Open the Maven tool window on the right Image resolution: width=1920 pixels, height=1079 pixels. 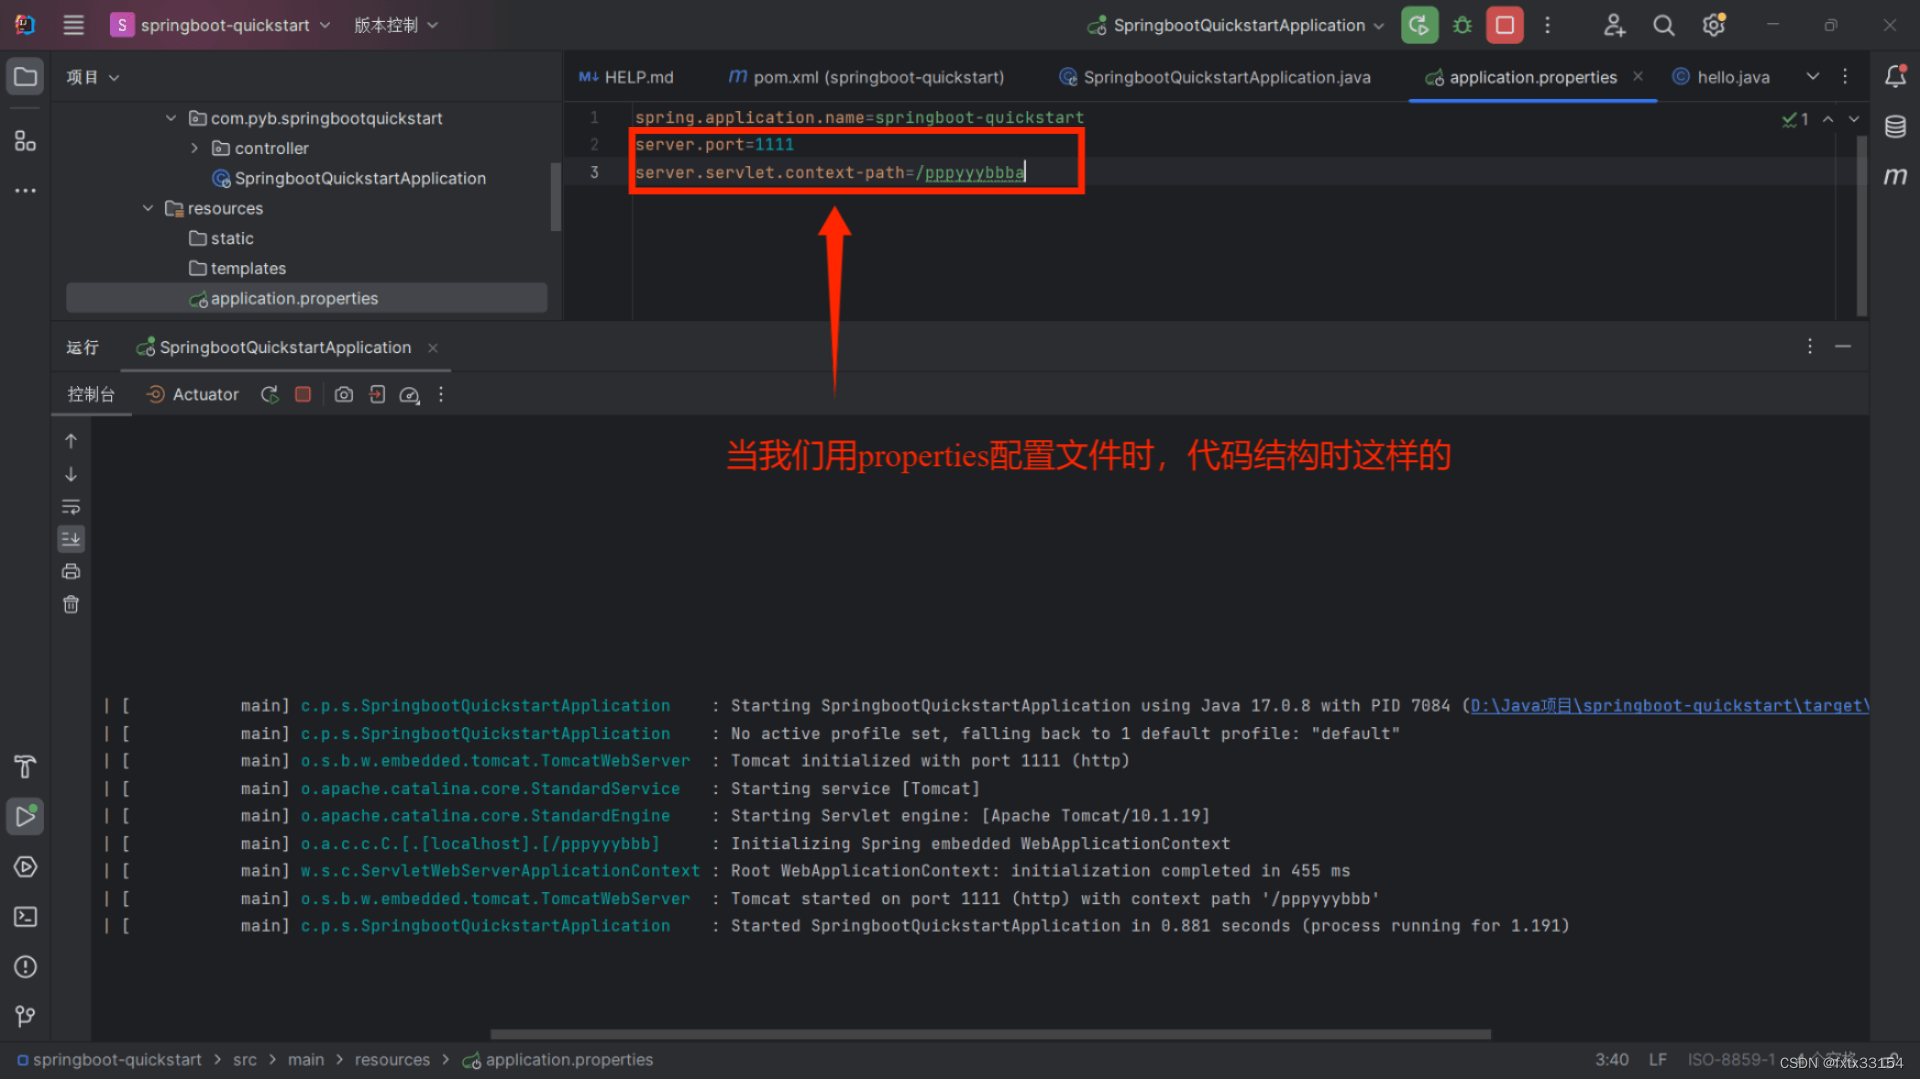tap(1896, 176)
